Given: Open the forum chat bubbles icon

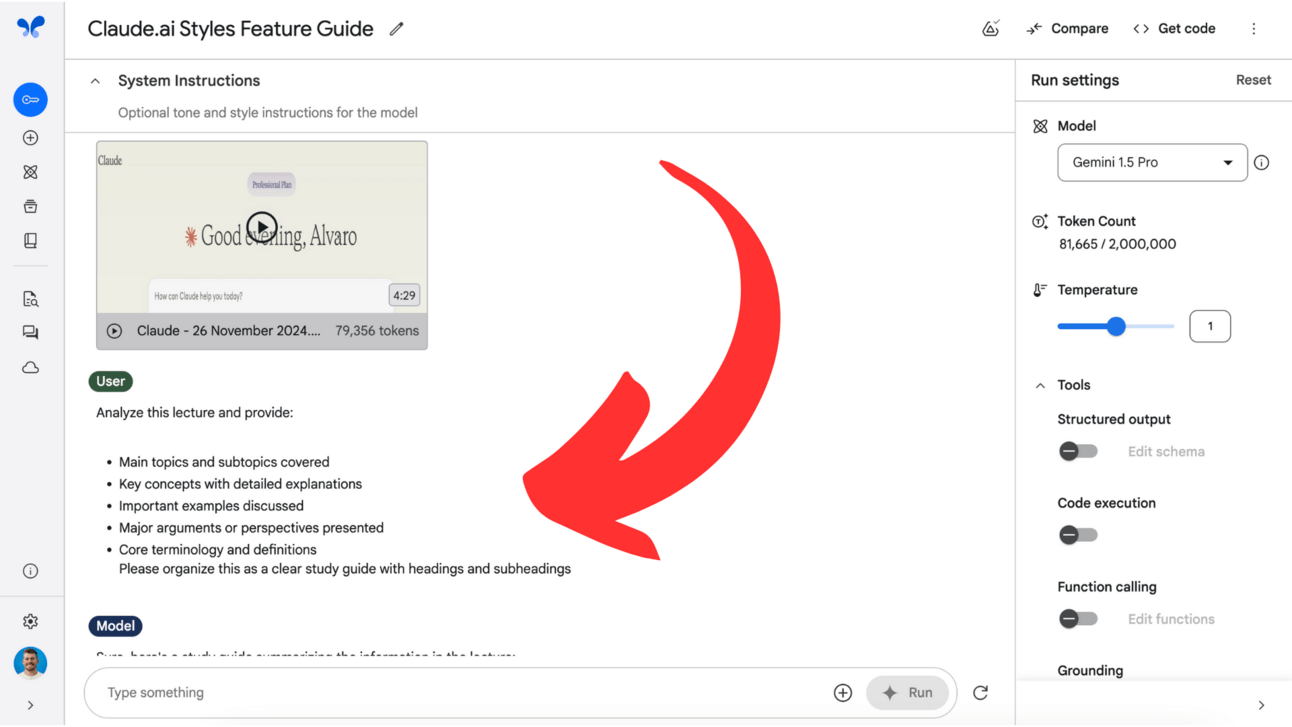Looking at the screenshot, I should [x=30, y=333].
